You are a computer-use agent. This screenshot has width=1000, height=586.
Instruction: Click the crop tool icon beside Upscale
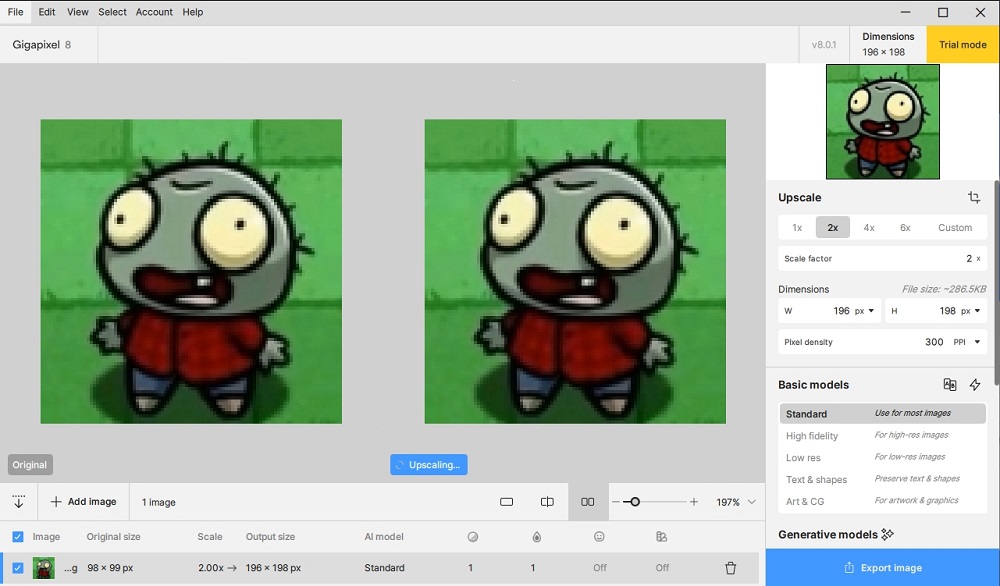pos(973,198)
